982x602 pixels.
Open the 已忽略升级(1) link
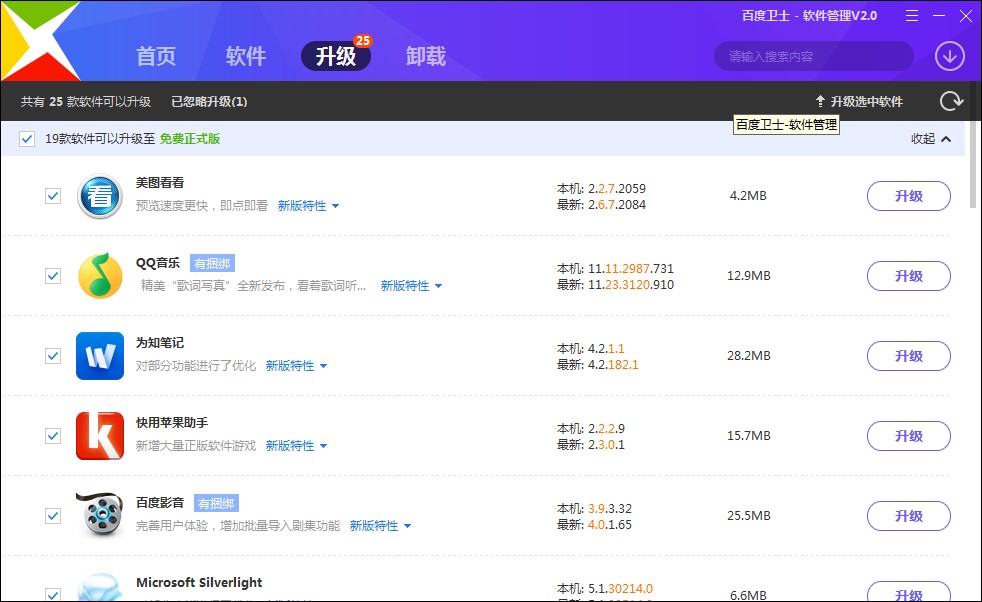(209, 101)
